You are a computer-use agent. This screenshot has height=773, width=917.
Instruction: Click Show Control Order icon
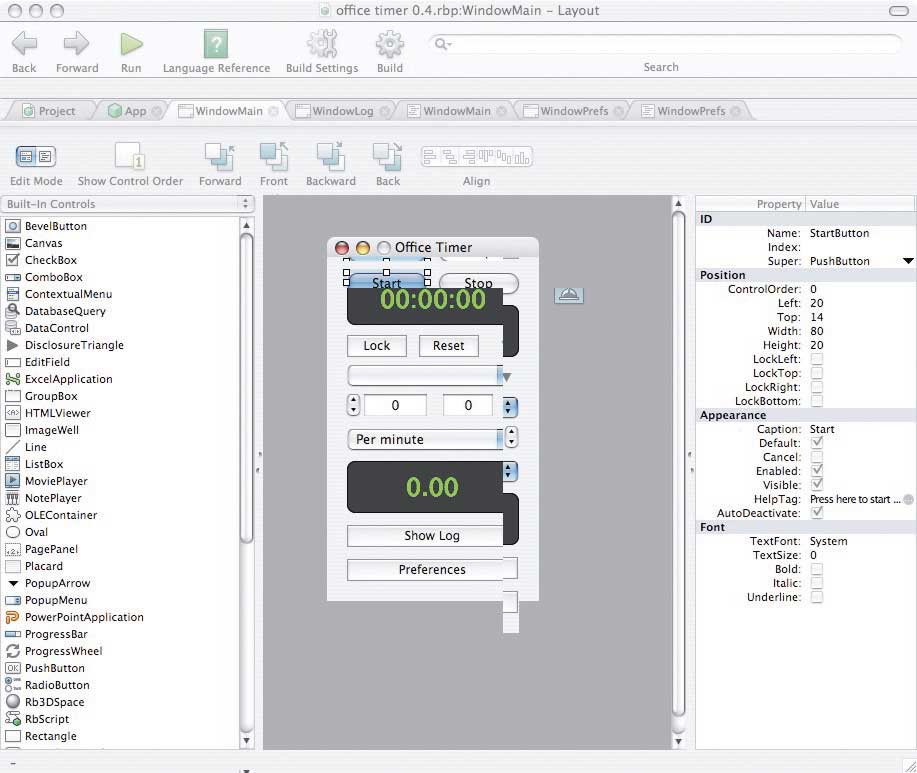pos(130,157)
